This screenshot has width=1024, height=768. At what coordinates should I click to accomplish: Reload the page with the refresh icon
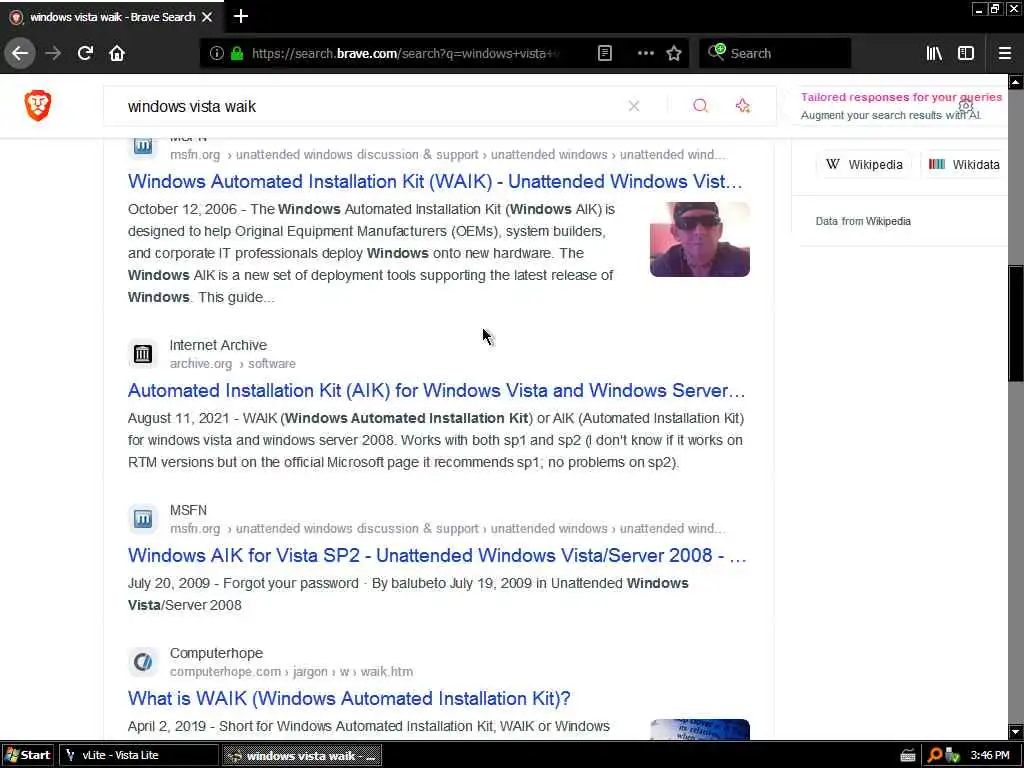[85, 53]
